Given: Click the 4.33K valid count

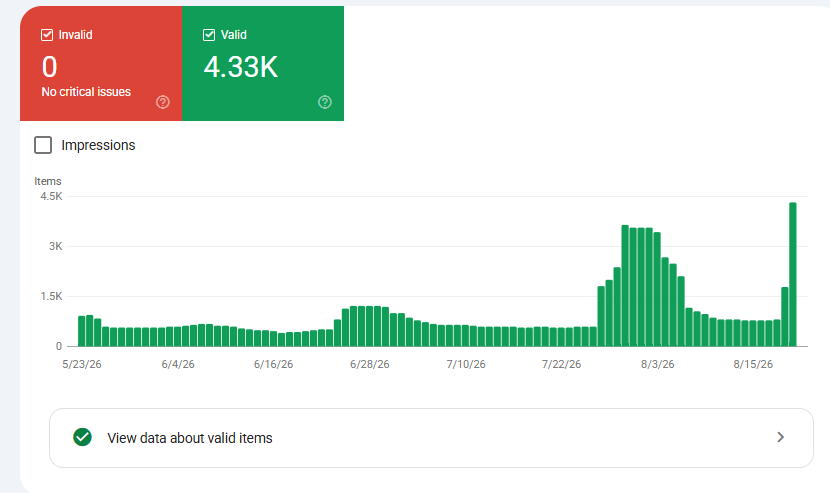Looking at the screenshot, I should coord(241,67).
